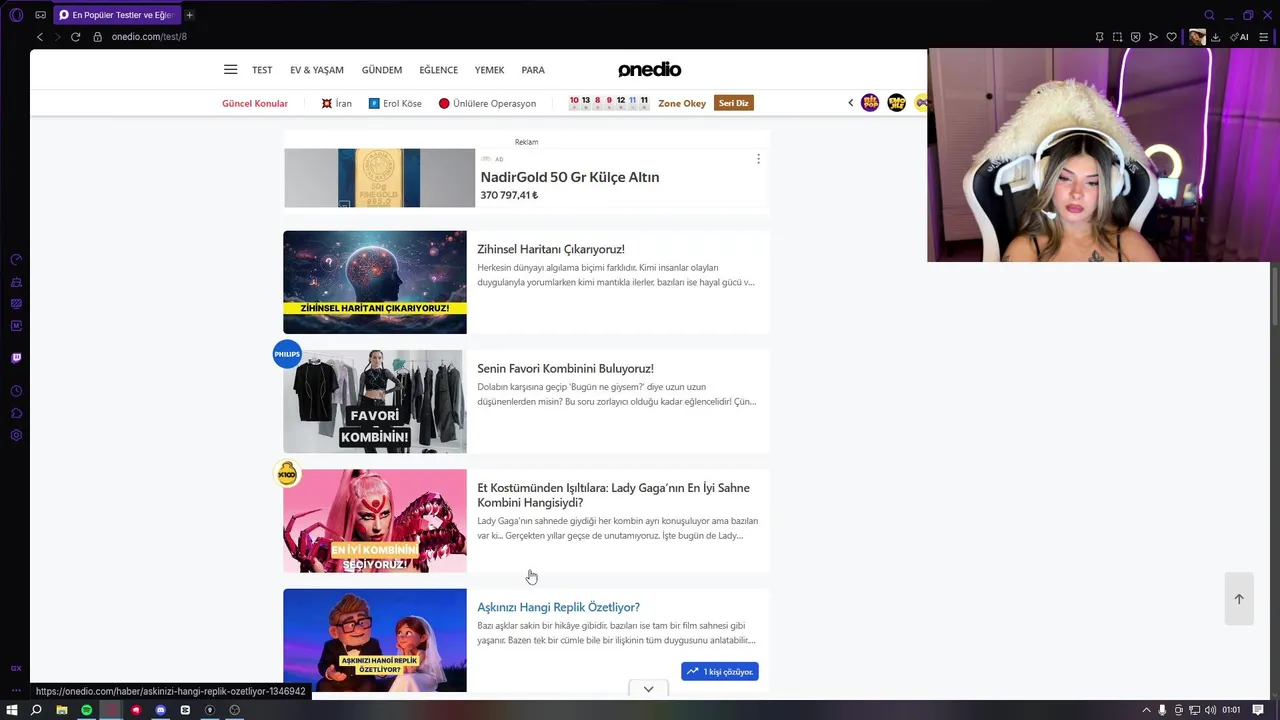Click the yellow sponsor badge on Lady Gaga card
1280x720 pixels.
(287, 474)
